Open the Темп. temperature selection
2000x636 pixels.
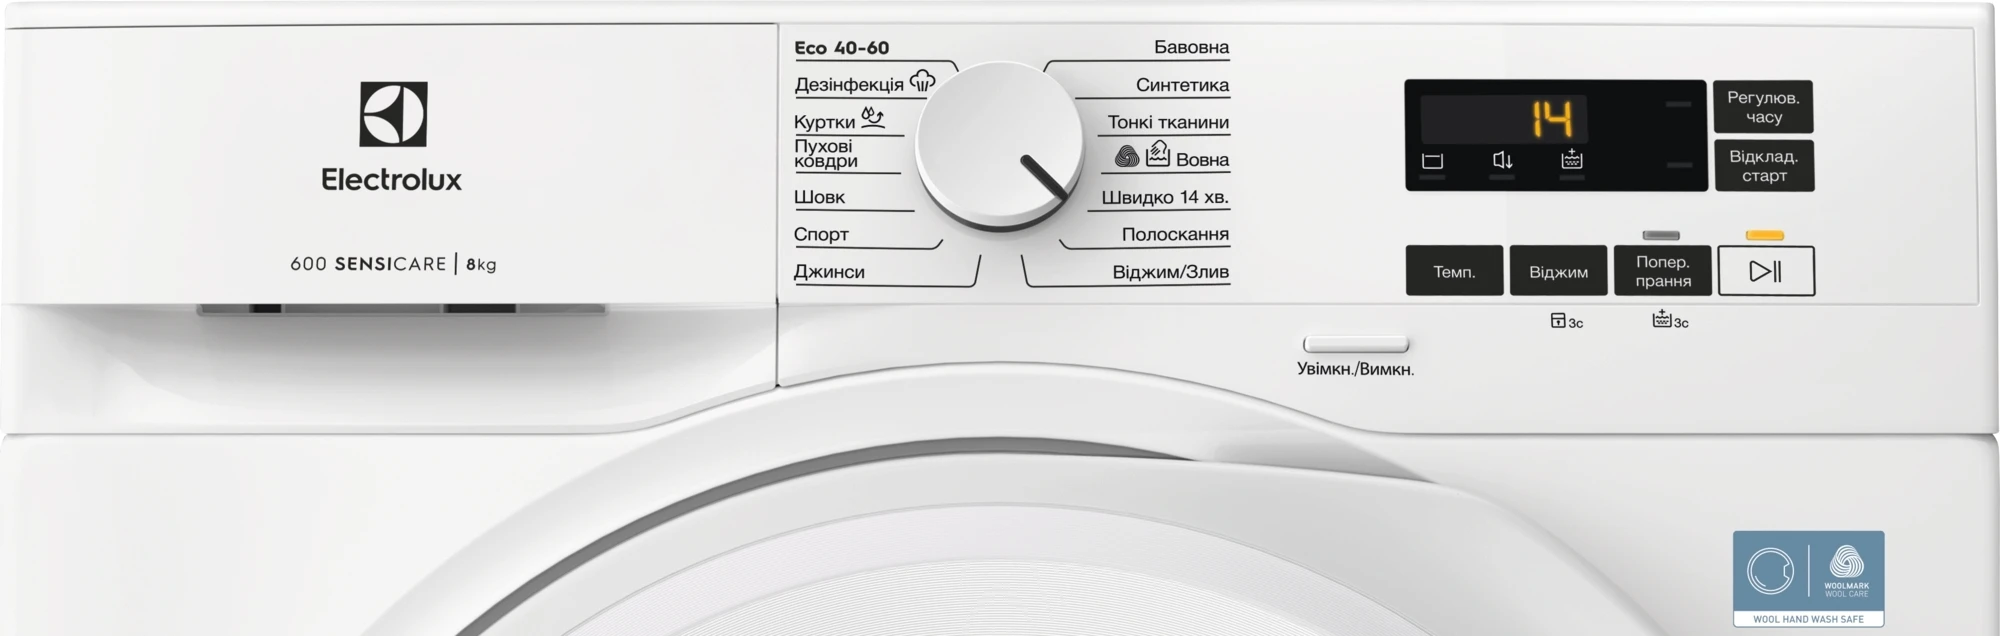point(1454,271)
